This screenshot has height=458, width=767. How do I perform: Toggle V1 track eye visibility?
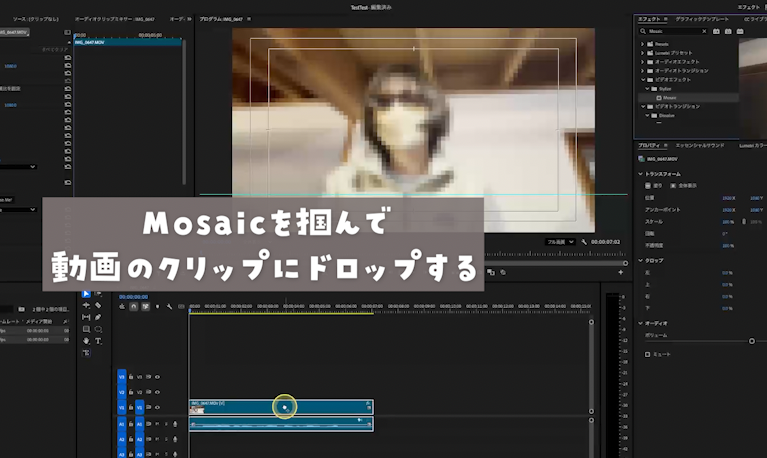pyautogui.click(x=158, y=407)
